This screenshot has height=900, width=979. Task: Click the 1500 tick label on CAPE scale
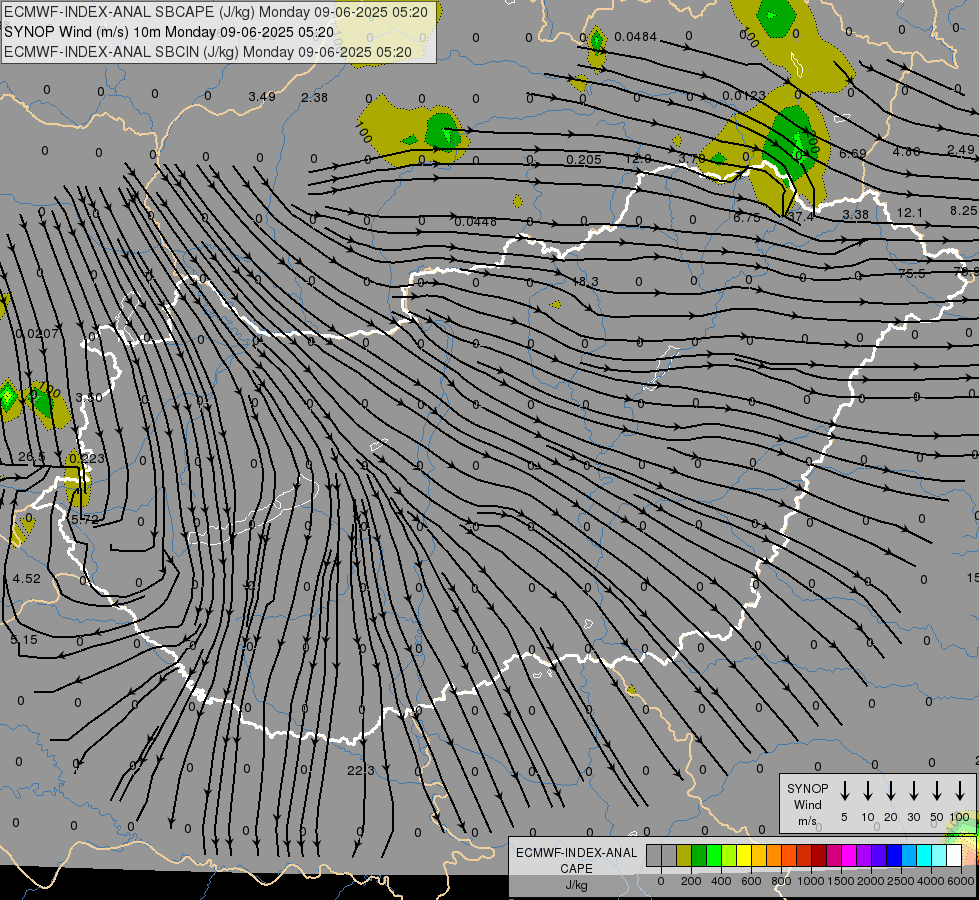[x=841, y=881]
